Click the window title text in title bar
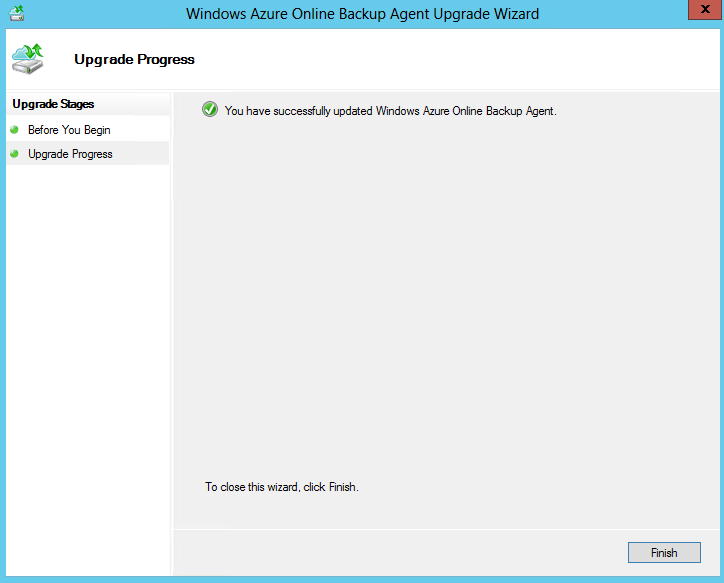 pyautogui.click(x=362, y=14)
